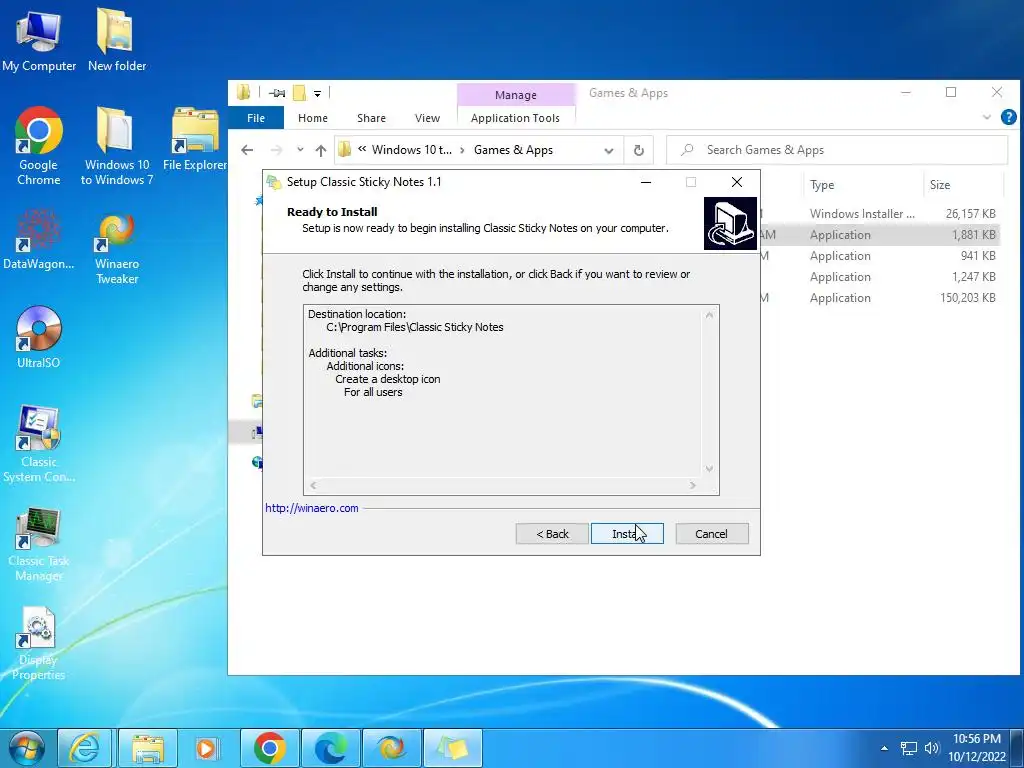Image resolution: width=1024 pixels, height=768 pixels.
Task: Show hidden tray icons arrow
Action: point(884,748)
